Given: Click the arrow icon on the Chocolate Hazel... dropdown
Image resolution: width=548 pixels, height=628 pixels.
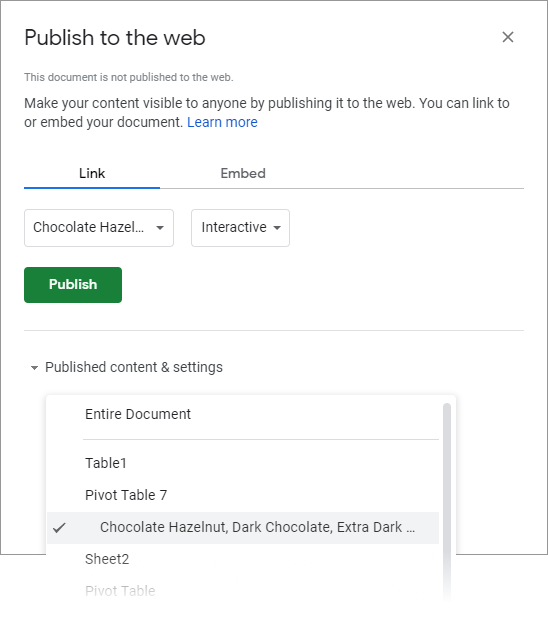Looking at the screenshot, I should coord(160,228).
